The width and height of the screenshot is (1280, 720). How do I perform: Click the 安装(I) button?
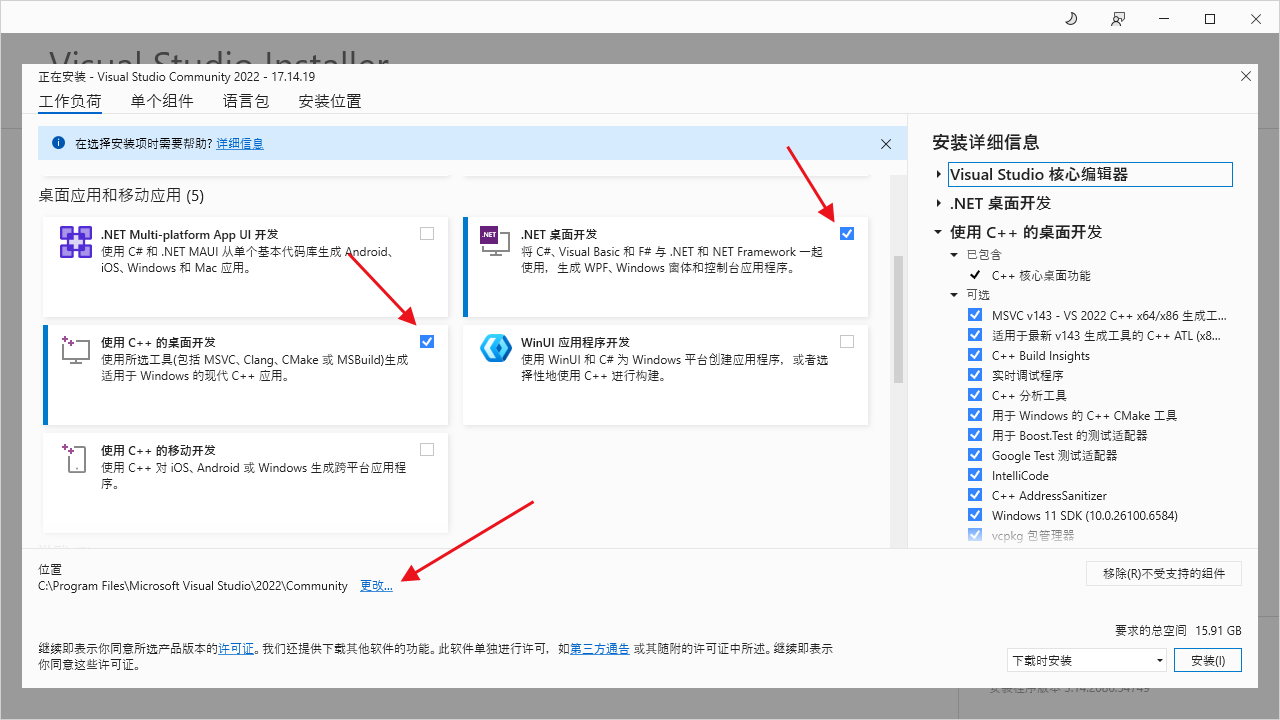(1207, 660)
